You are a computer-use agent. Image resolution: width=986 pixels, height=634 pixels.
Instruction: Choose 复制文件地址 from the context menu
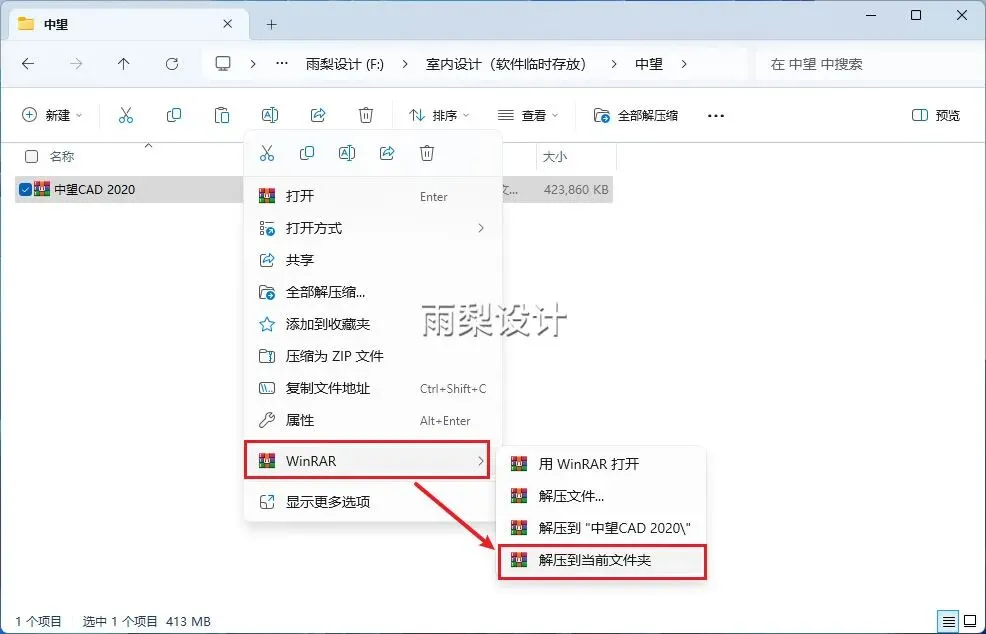(x=372, y=388)
